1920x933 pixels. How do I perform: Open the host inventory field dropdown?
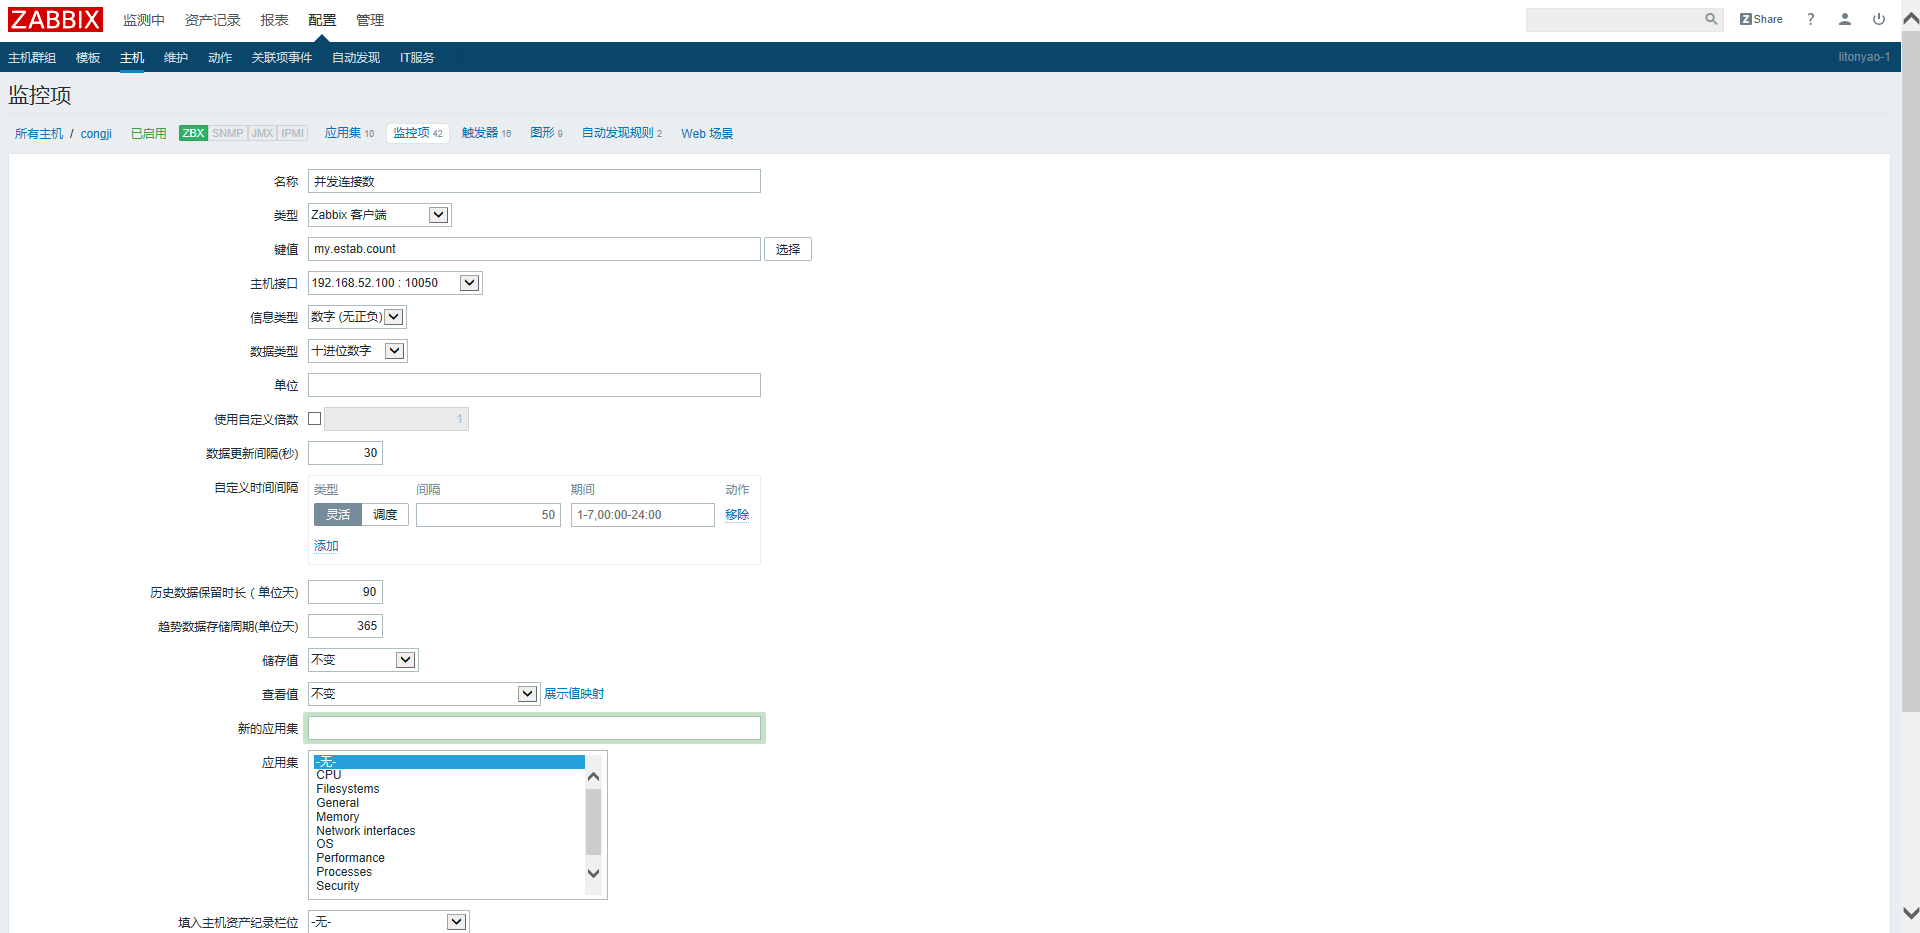[388, 922]
